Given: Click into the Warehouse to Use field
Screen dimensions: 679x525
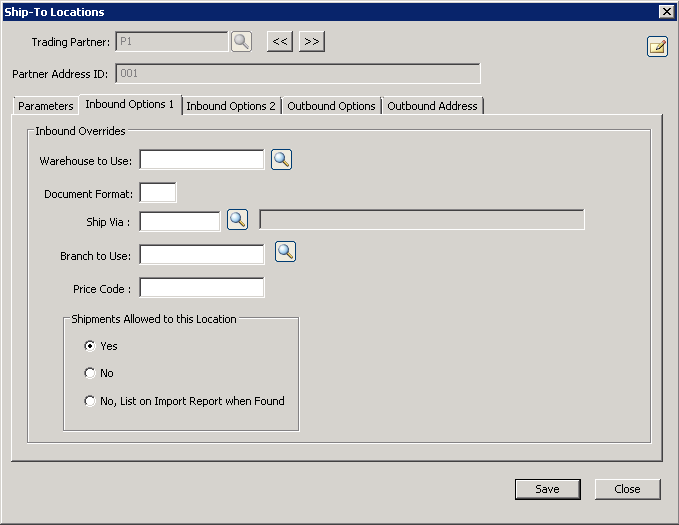Looking at the screenshot, I should point(202,160).
